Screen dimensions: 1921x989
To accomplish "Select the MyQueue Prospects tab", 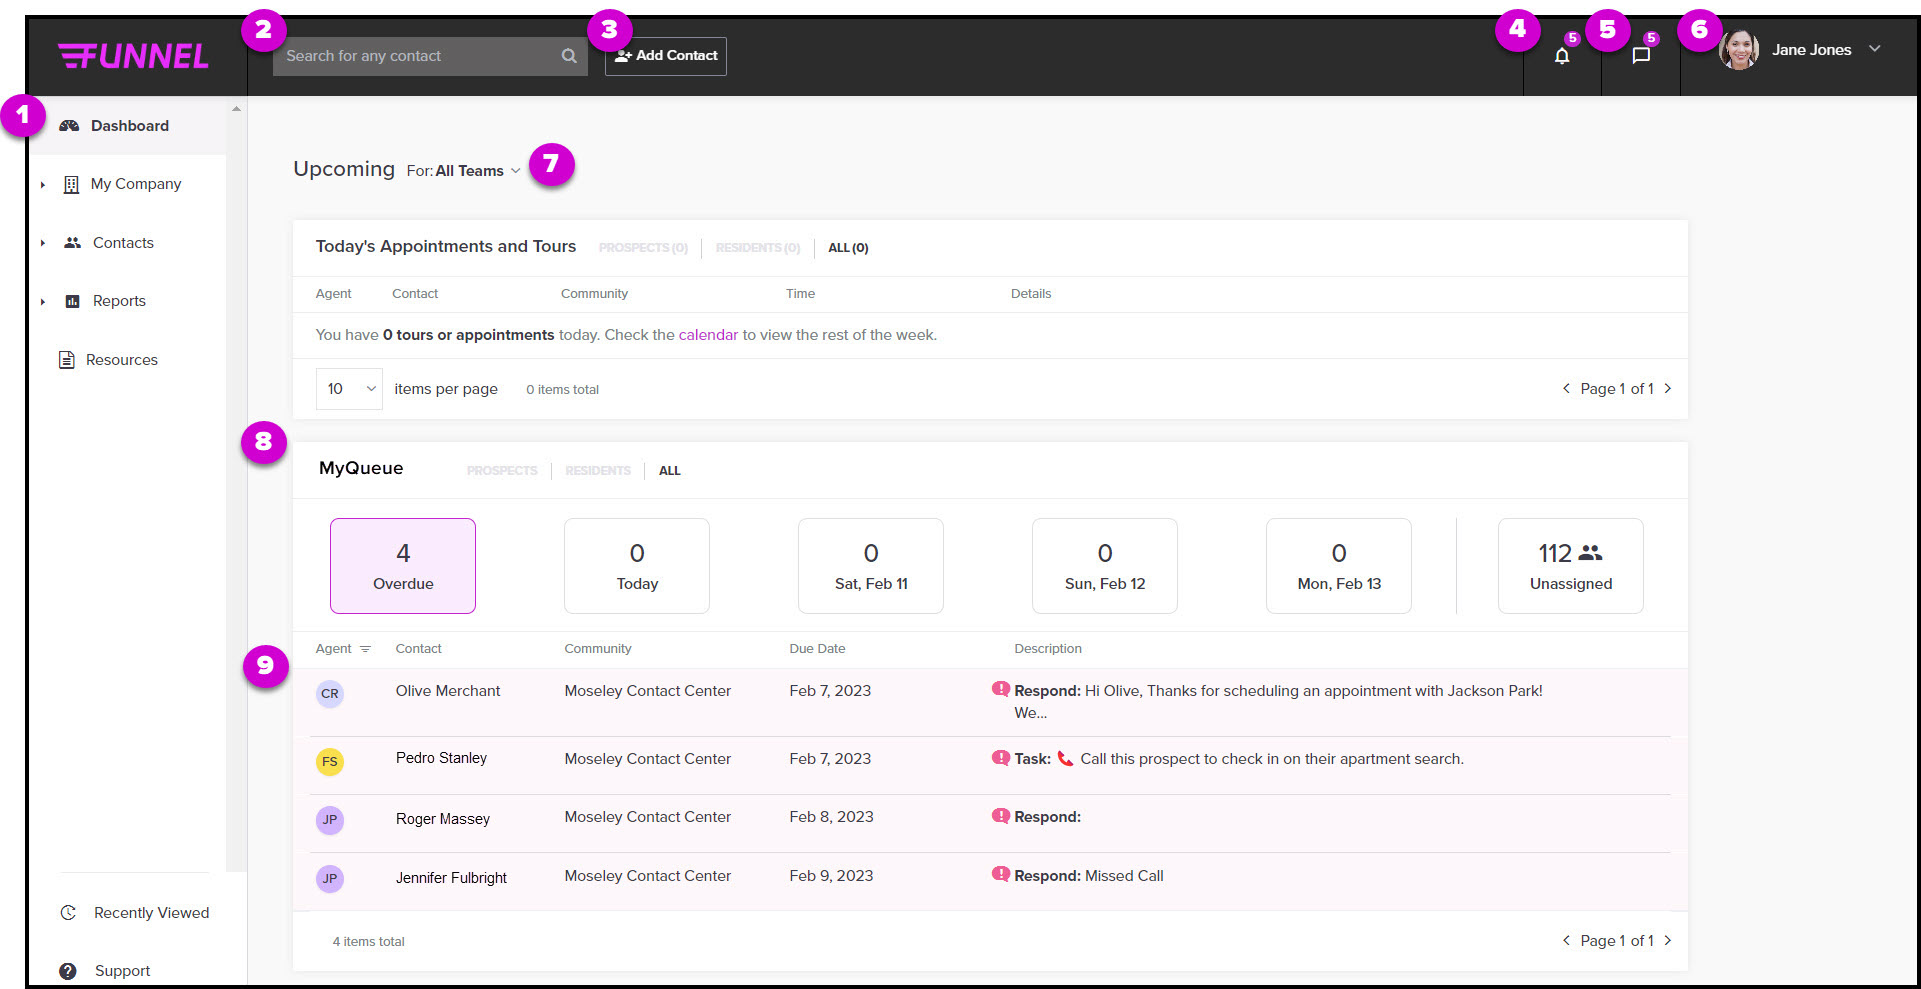I will pos(501,471).
